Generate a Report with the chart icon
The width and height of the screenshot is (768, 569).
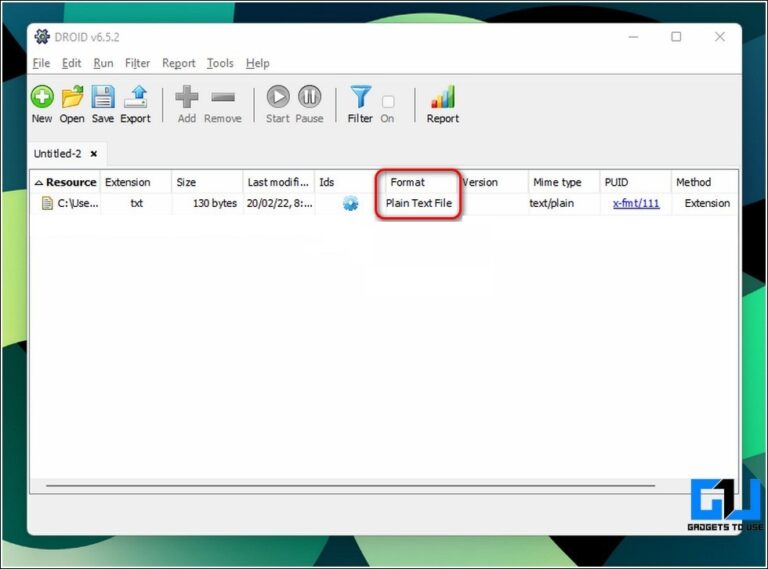443,96
